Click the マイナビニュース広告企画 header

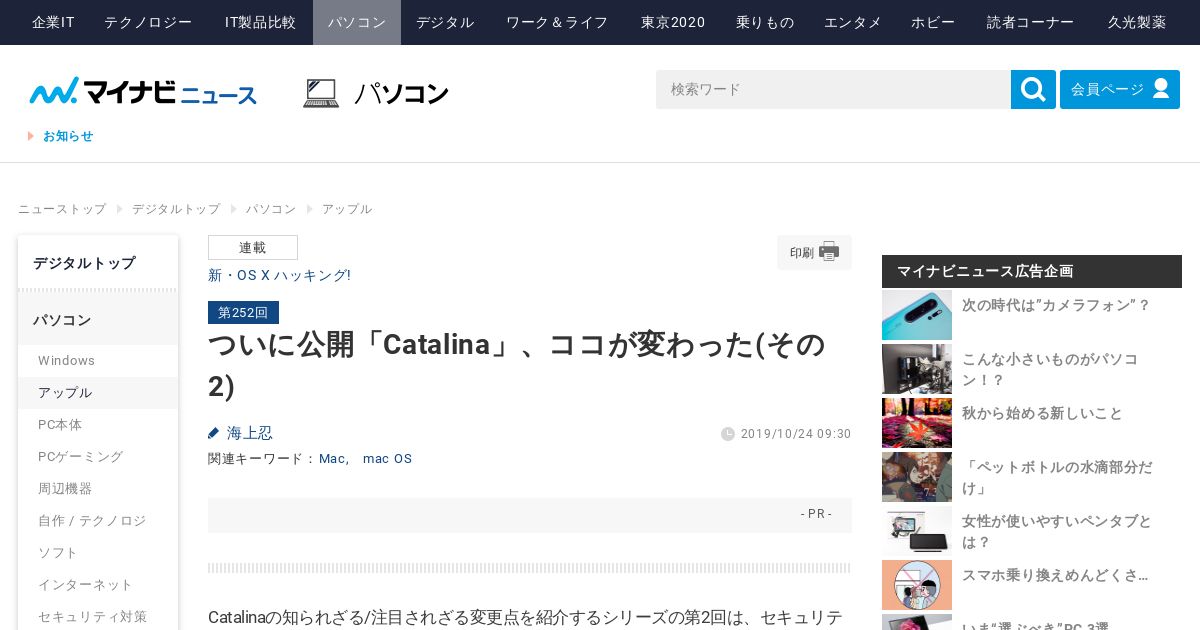1032,271
